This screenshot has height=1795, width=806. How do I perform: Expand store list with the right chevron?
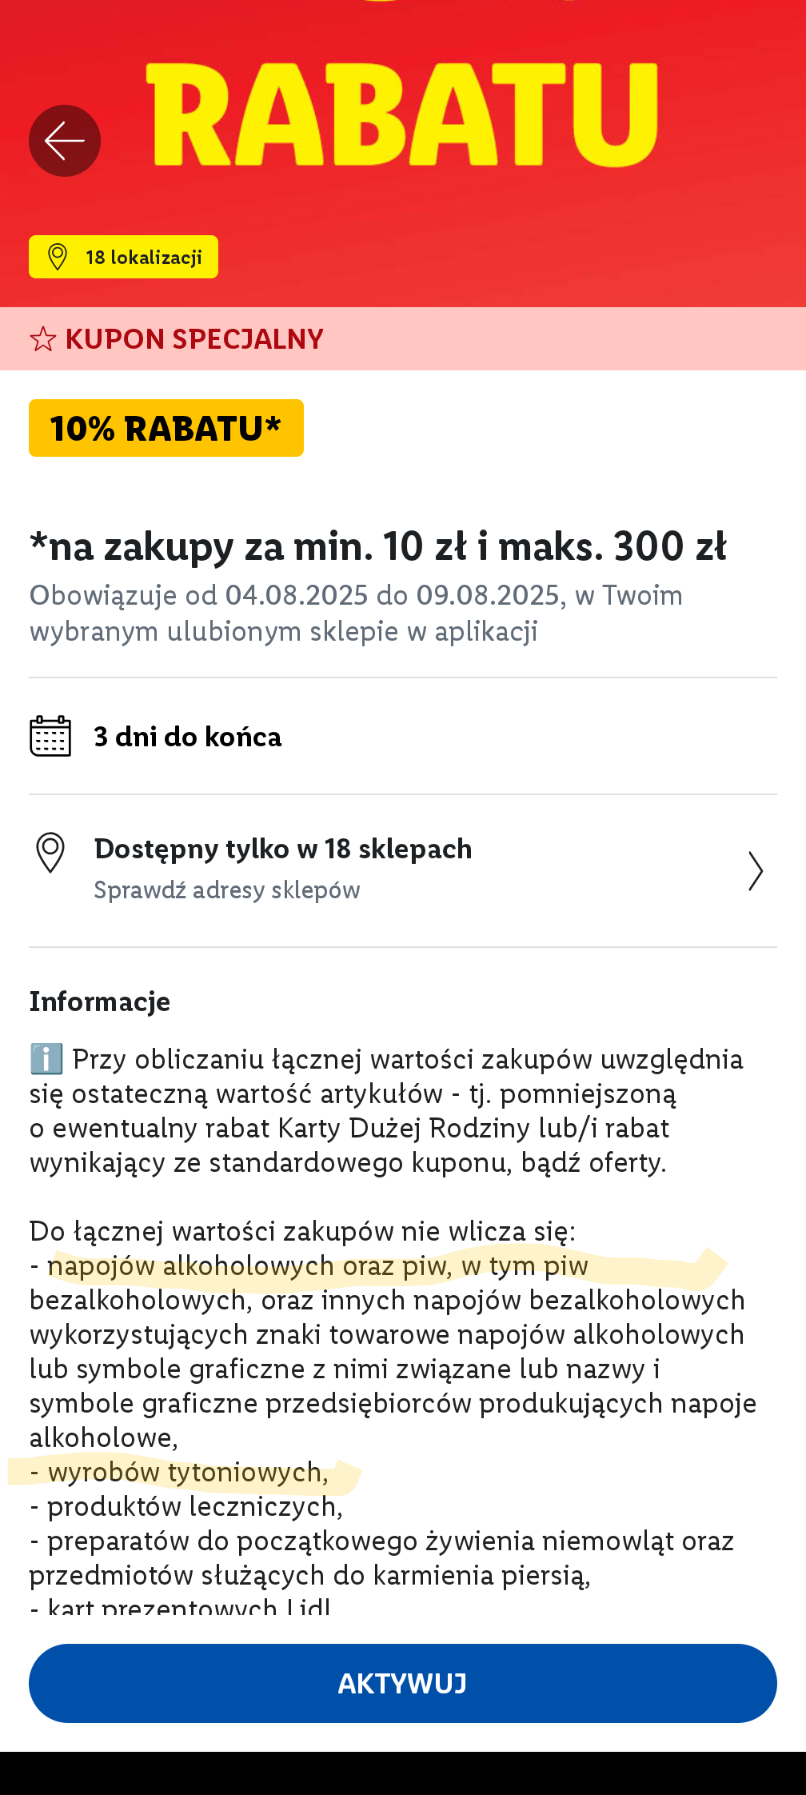(x=755, y=871)
